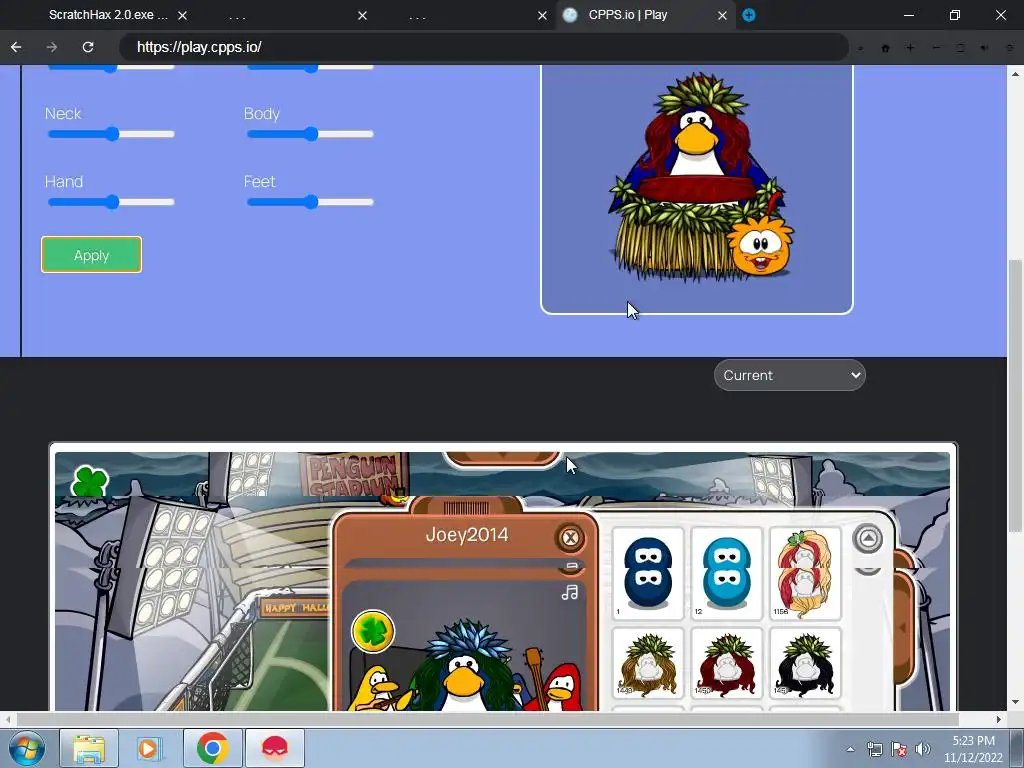Viewport: 1024px width, 768px height.
Task: Adjust the Neck slider
Action: pyautogui.click(x=112, y=134)
